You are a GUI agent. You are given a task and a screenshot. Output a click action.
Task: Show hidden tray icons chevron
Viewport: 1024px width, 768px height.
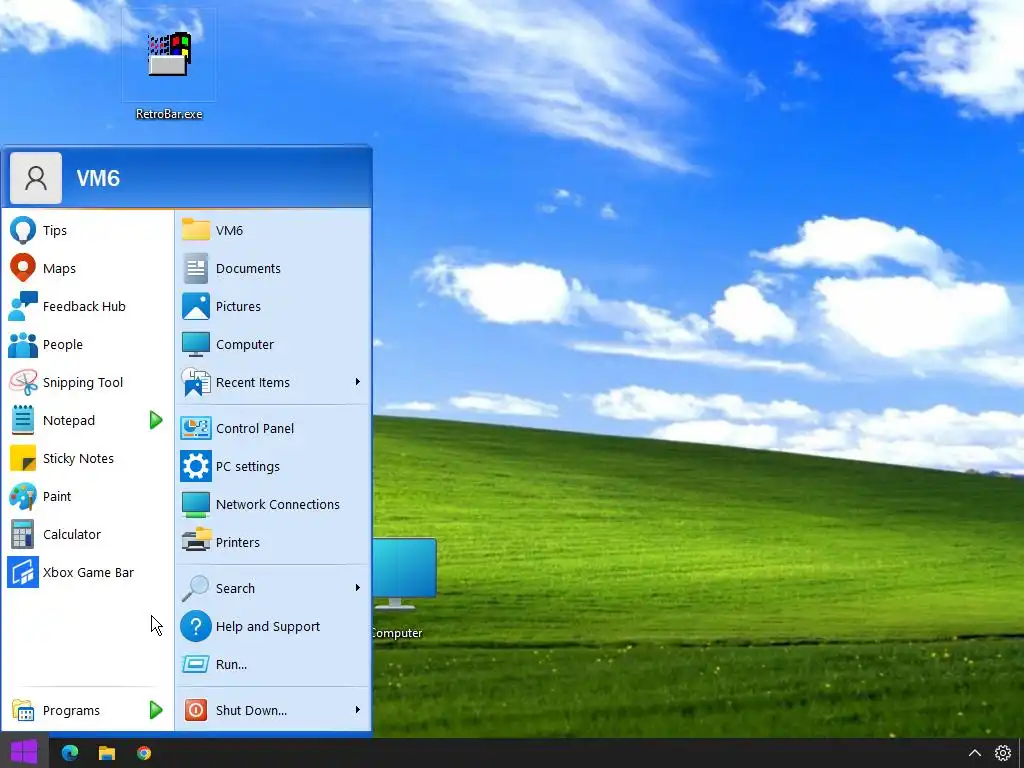point(974,753)
